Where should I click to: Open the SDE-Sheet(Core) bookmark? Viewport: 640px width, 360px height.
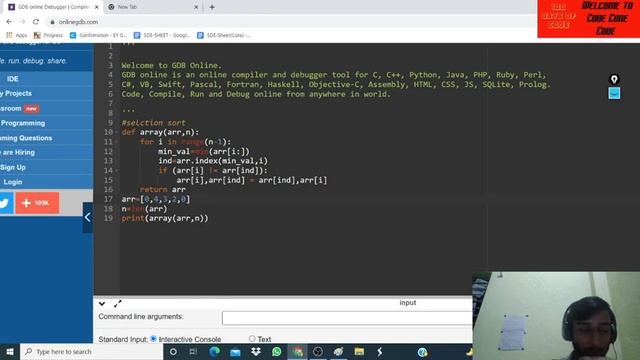224,36
